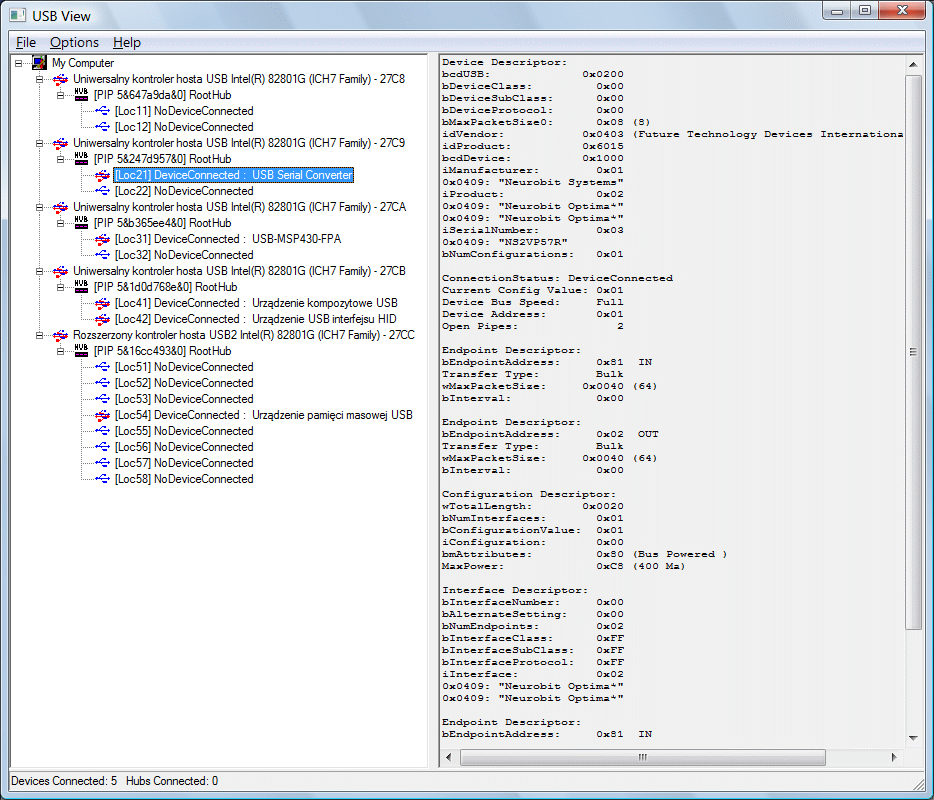Click hub icon of PIP 5&b365ee4&0 RootHub

coord(81,222)
